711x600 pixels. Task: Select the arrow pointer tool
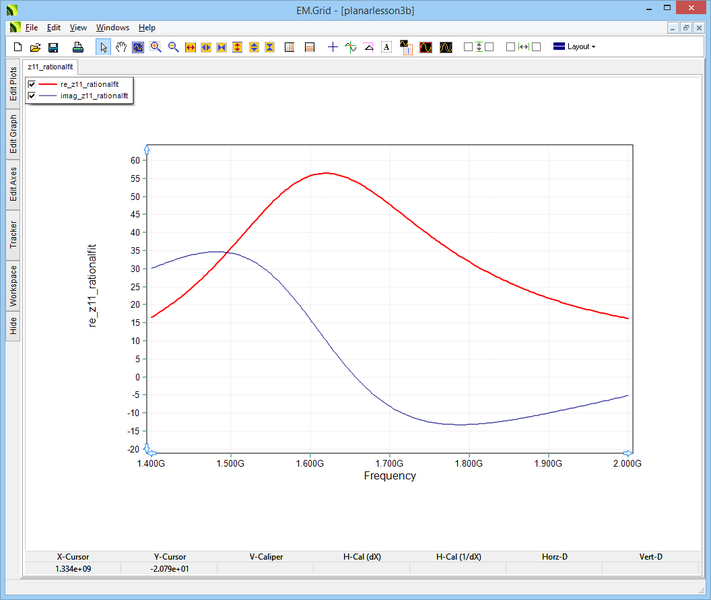[x=104, y=47]
